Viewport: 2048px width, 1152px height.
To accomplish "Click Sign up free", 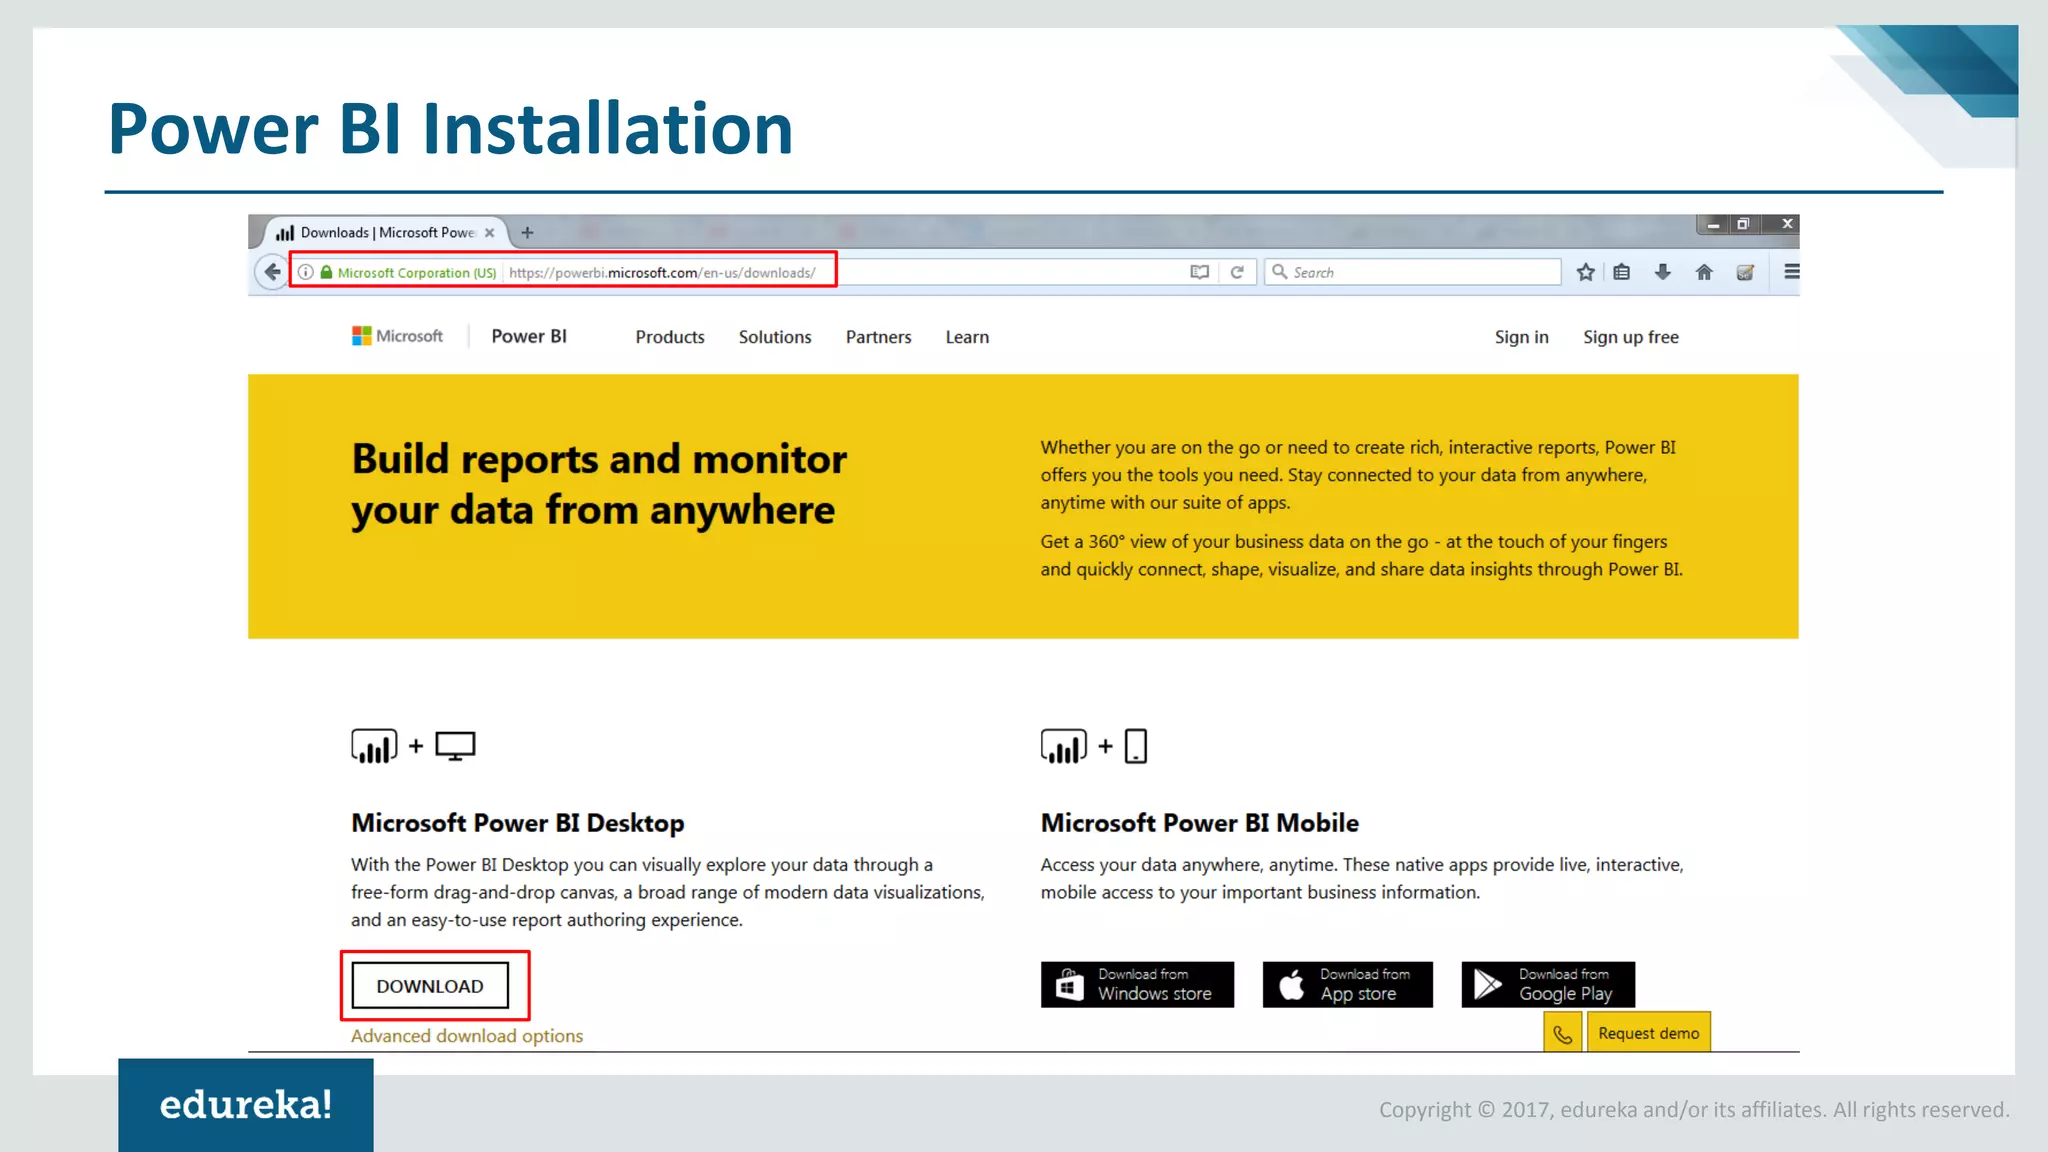I will pyautogui.click(x=1631, y=337).
